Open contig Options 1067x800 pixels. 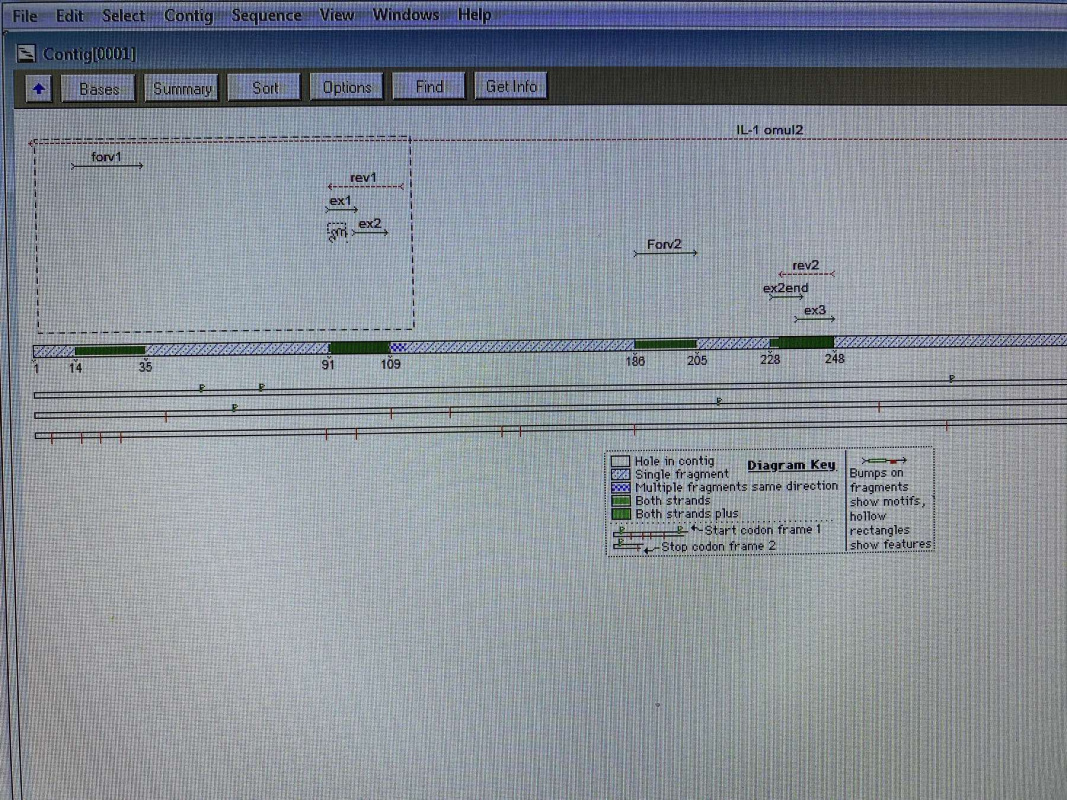pyautogui.click(x=347, y=87)
